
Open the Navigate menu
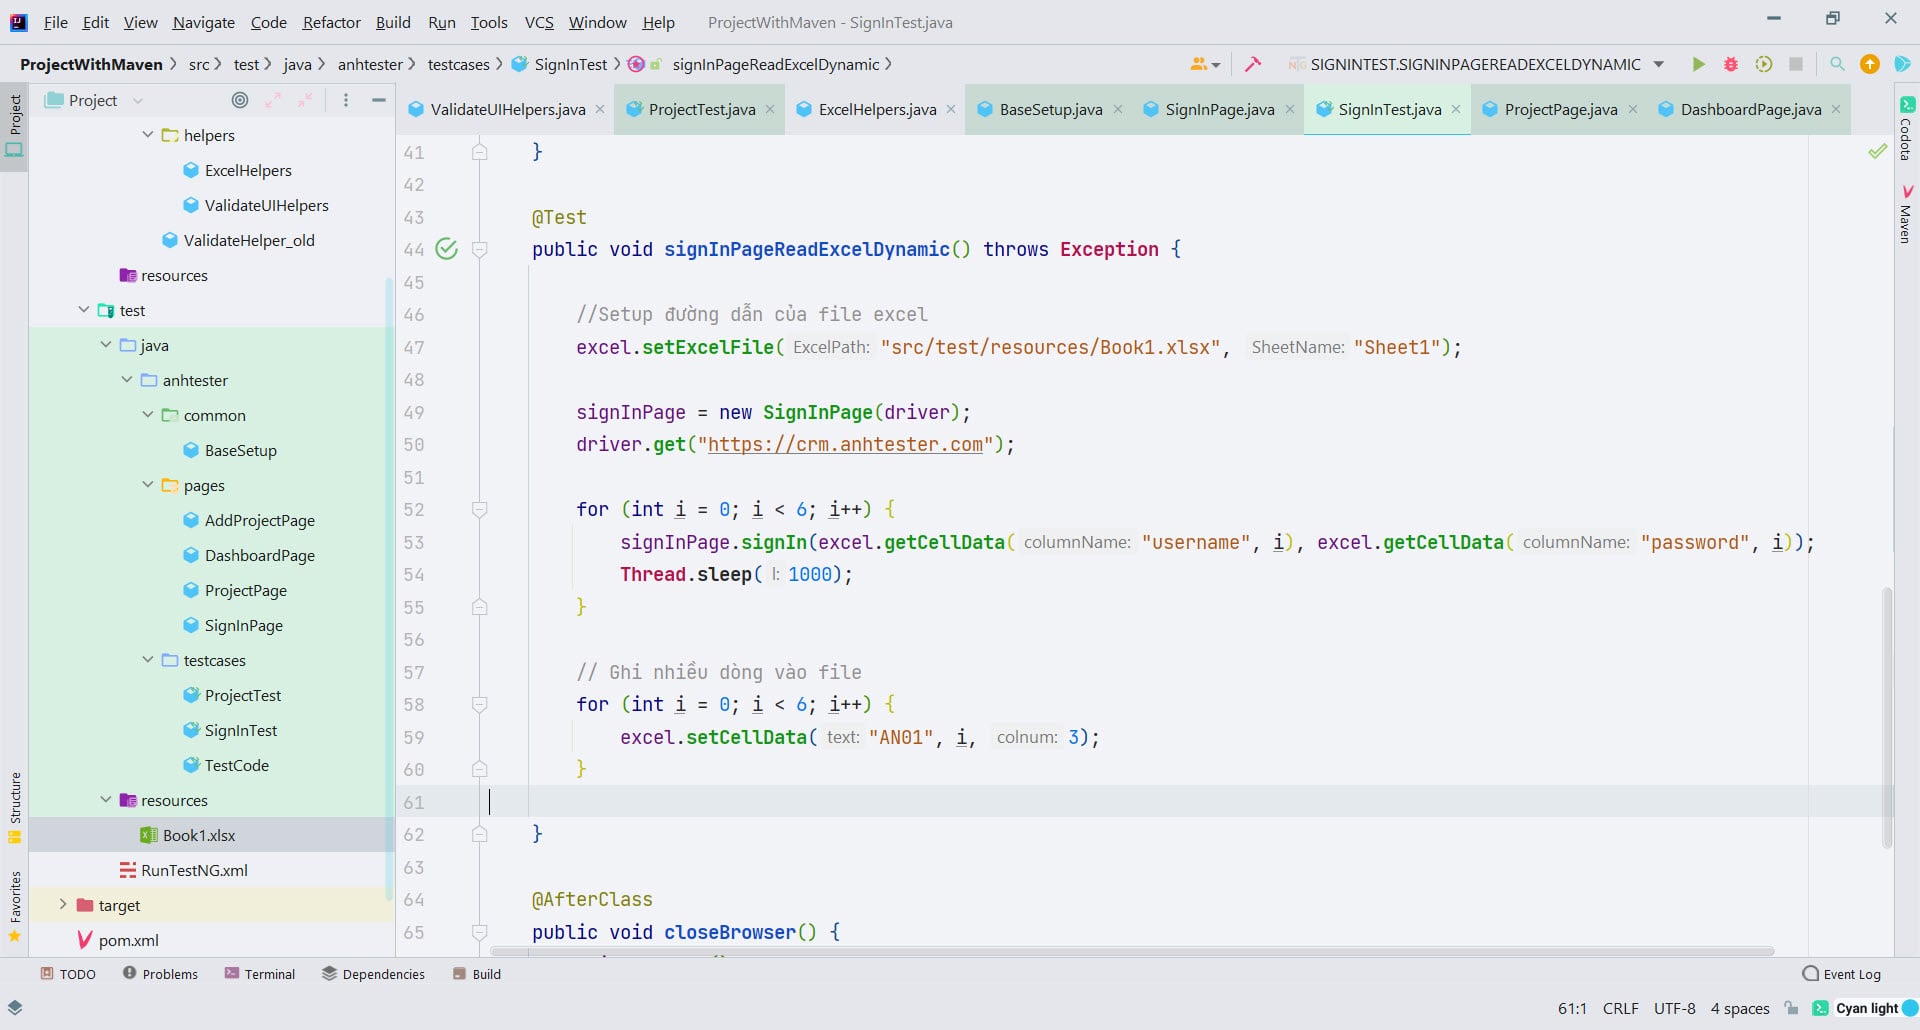pyautogui.click(x=203, y=22)
